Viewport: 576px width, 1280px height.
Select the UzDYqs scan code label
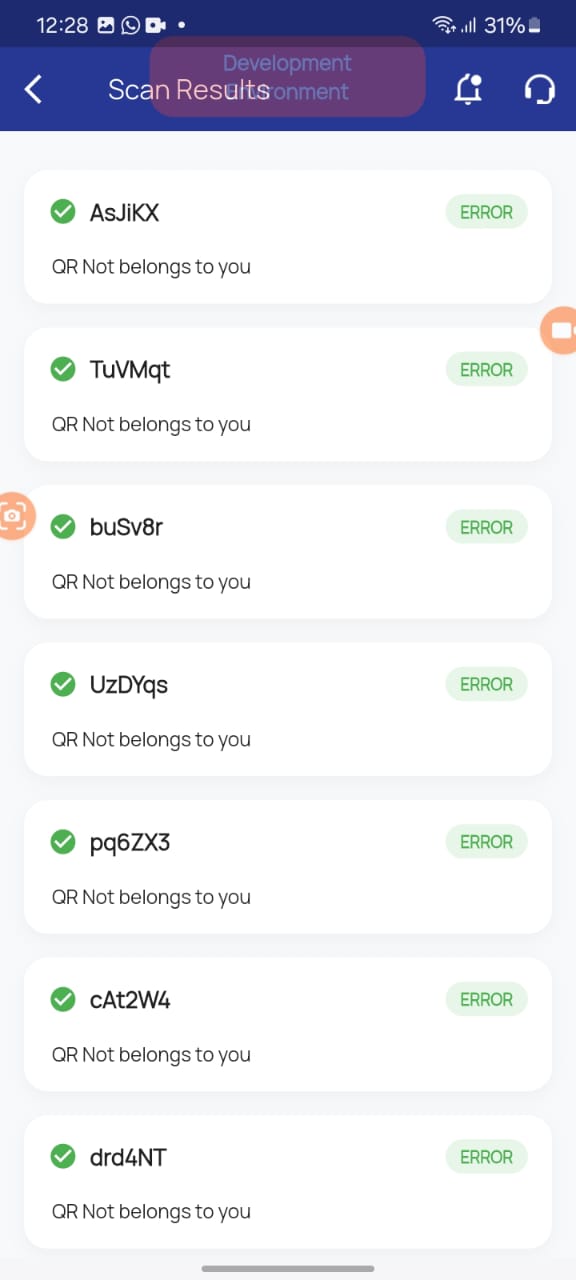tap(129, 685)
